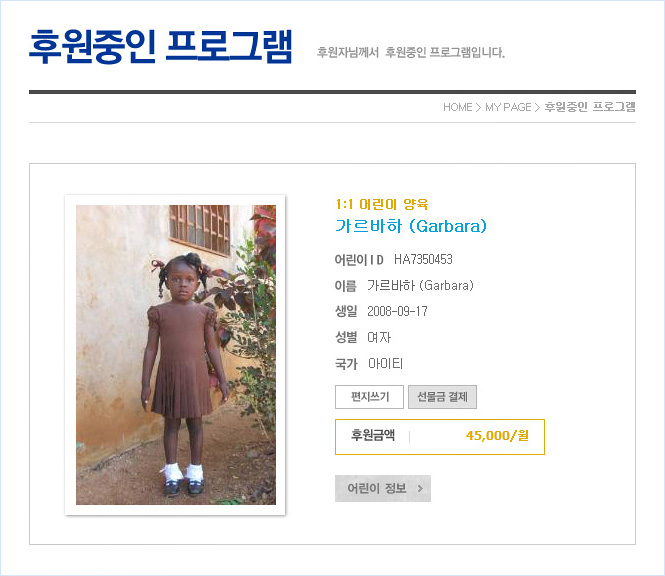The image size is (665, 576).
Task: Select the 1:1 어린이 양육 program label
Action: pos(382,204)
